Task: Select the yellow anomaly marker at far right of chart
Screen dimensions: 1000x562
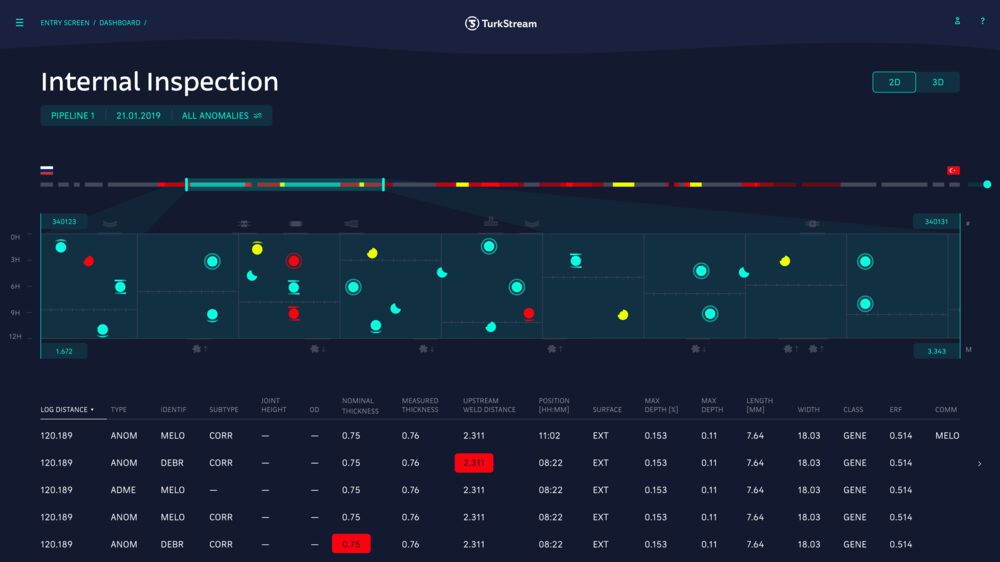Action: point(785,261)
